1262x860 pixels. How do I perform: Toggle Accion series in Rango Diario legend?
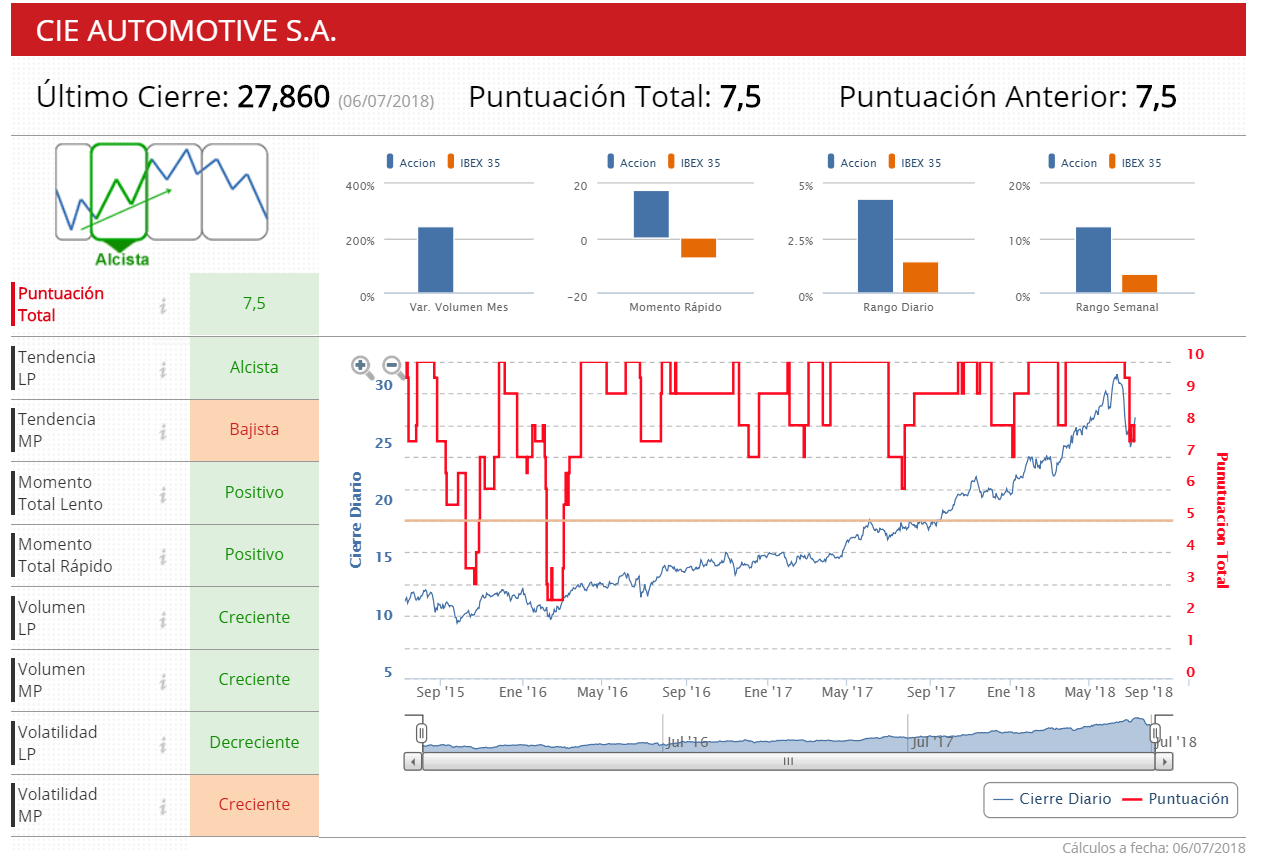click(x=851, y=163)
